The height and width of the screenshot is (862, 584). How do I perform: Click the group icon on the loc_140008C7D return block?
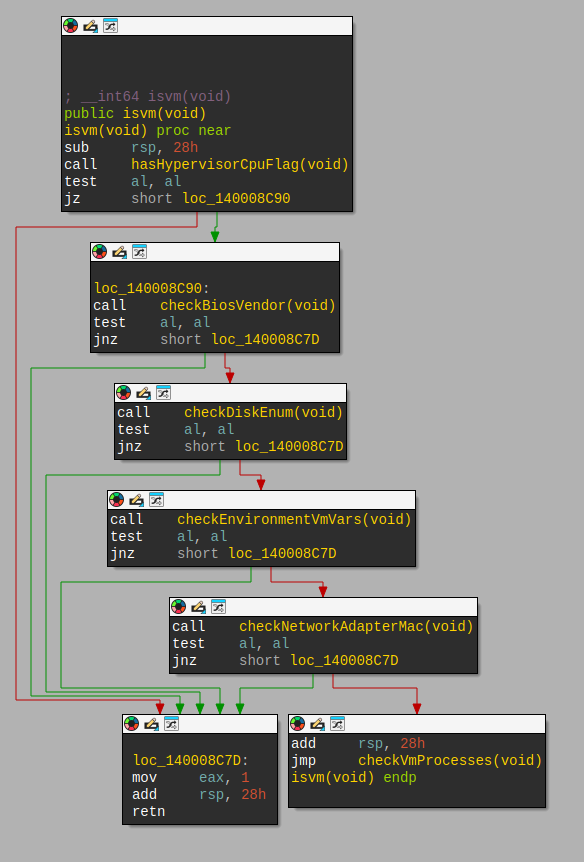click(171, 723)
